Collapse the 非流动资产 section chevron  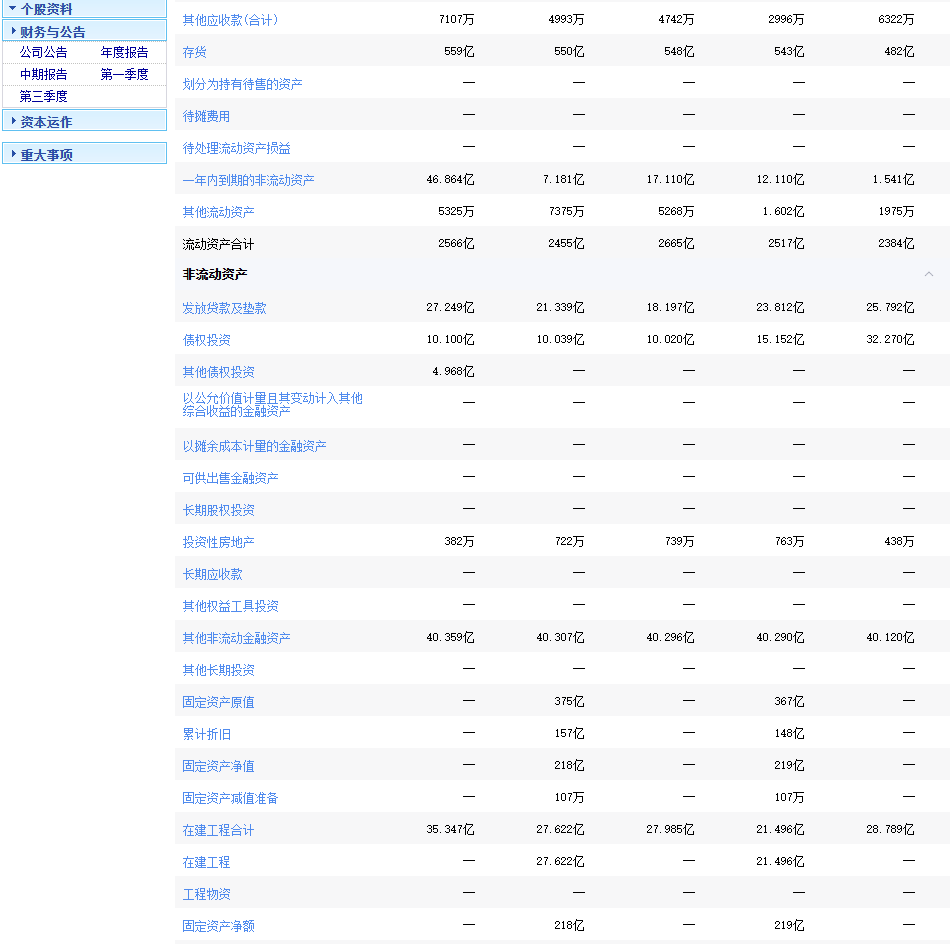point(928,274)
